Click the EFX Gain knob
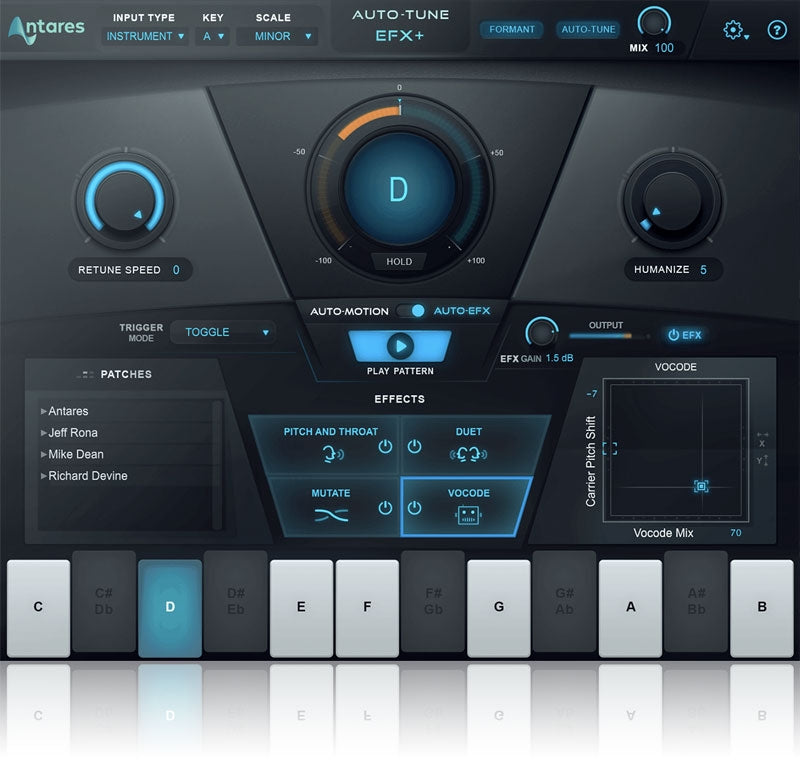 coord(541,333)
